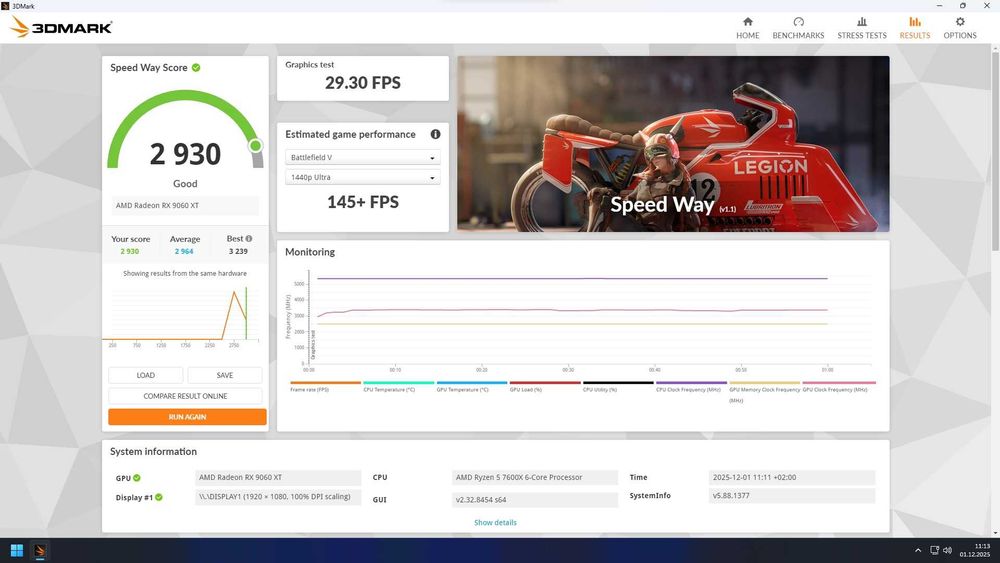This screenshot has width=1000, height=563.
Task: Click info icon next to Best score
Action: [x=249, y=238]
